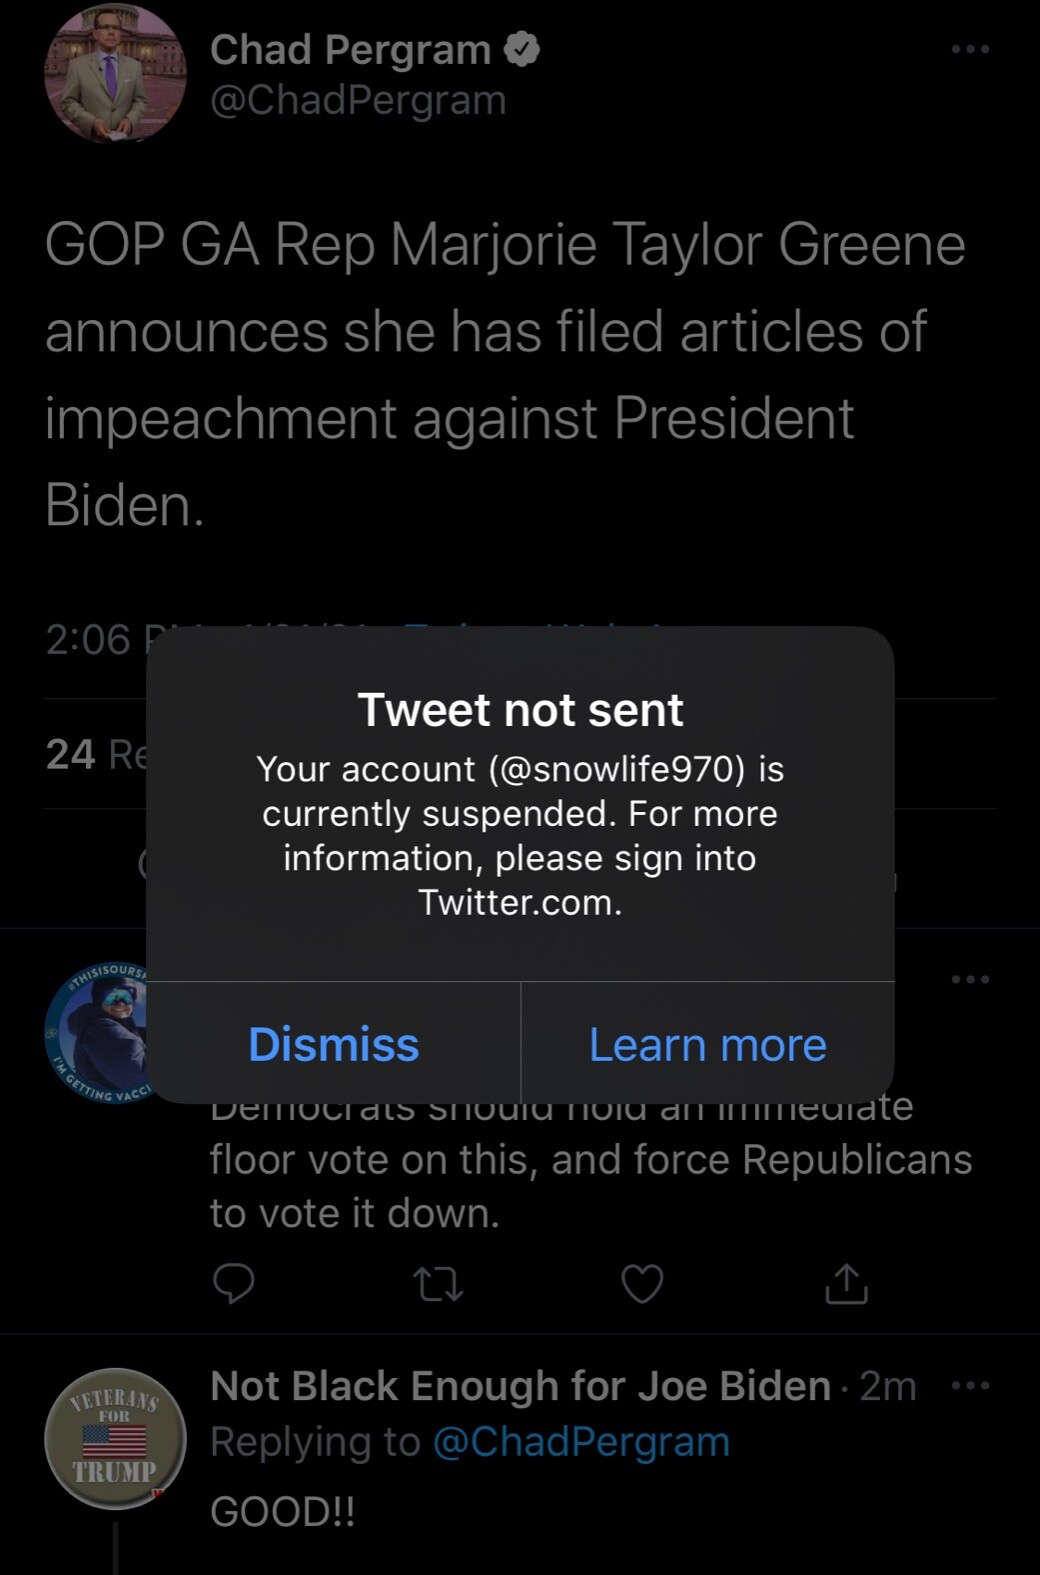1040x1575 pixels.
Task: Tap the verified badge beside Chad Pergram
Action: click(522, 49)
